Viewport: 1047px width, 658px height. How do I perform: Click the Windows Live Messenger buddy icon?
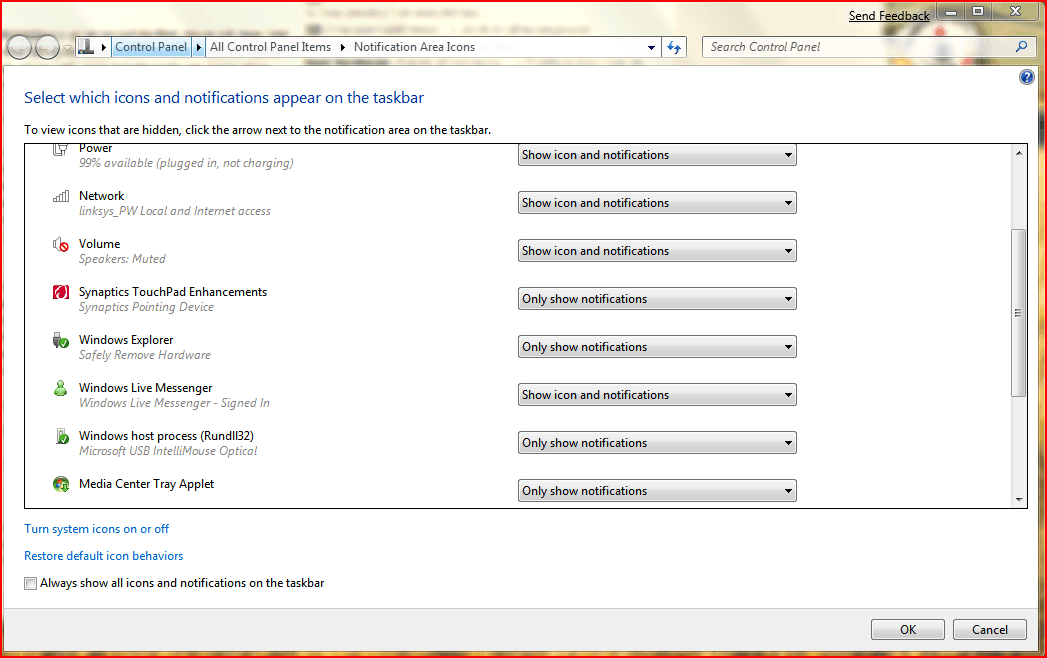[61, 388]
